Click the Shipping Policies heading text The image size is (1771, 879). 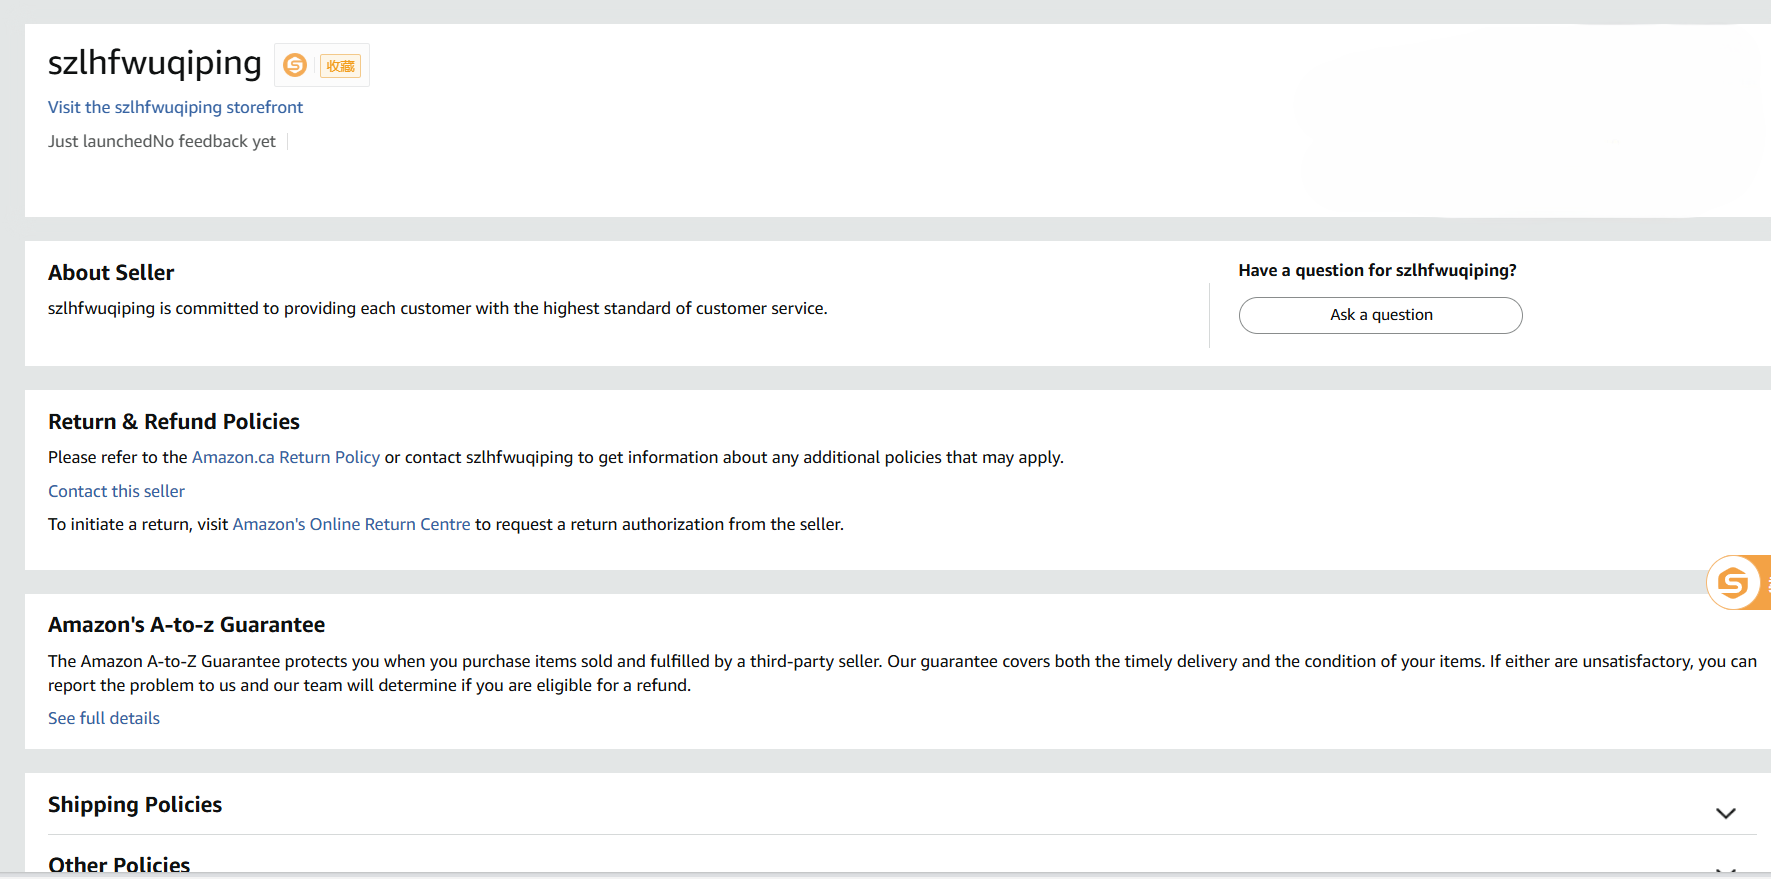[135, 805]
